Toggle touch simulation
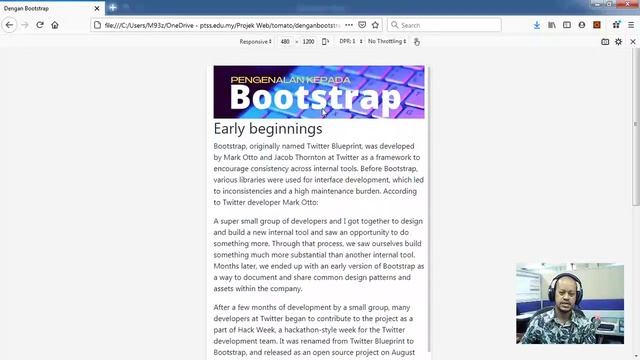The image size is (640, 360). (416, 42)
